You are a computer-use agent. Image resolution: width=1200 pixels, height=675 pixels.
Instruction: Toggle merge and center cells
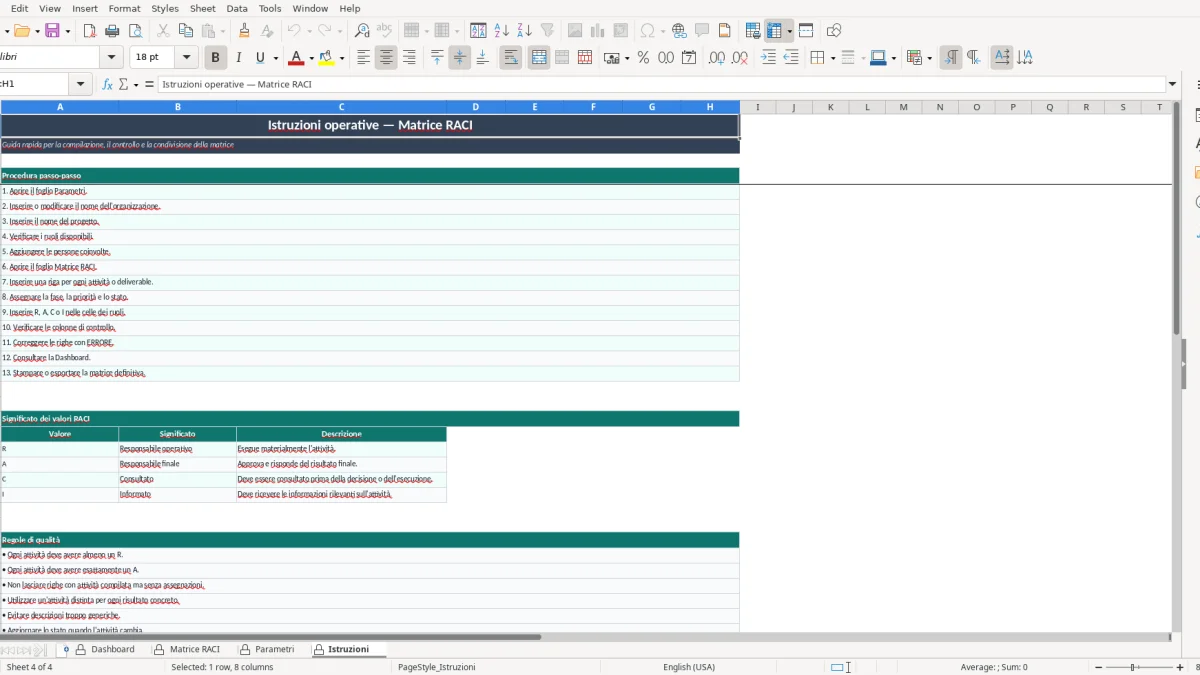[x=539, y=58]
